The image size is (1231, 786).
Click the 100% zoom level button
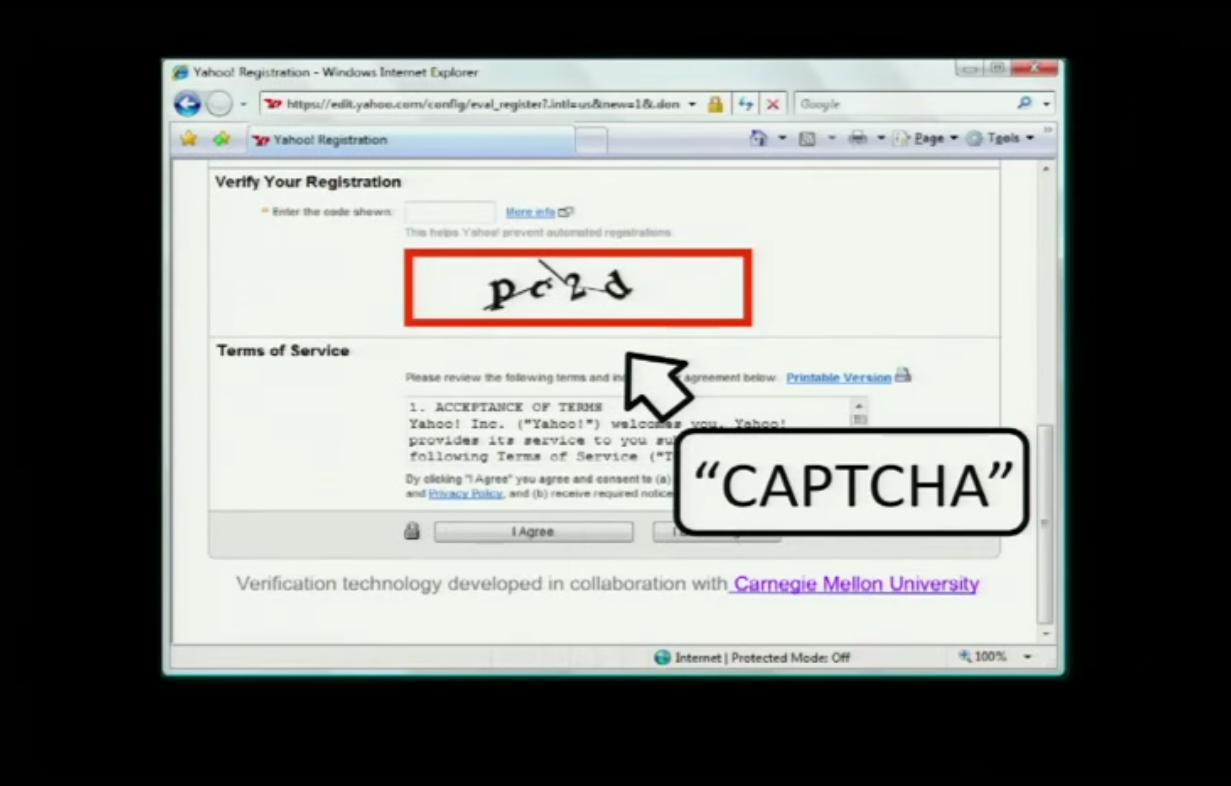tap(983, 657)
